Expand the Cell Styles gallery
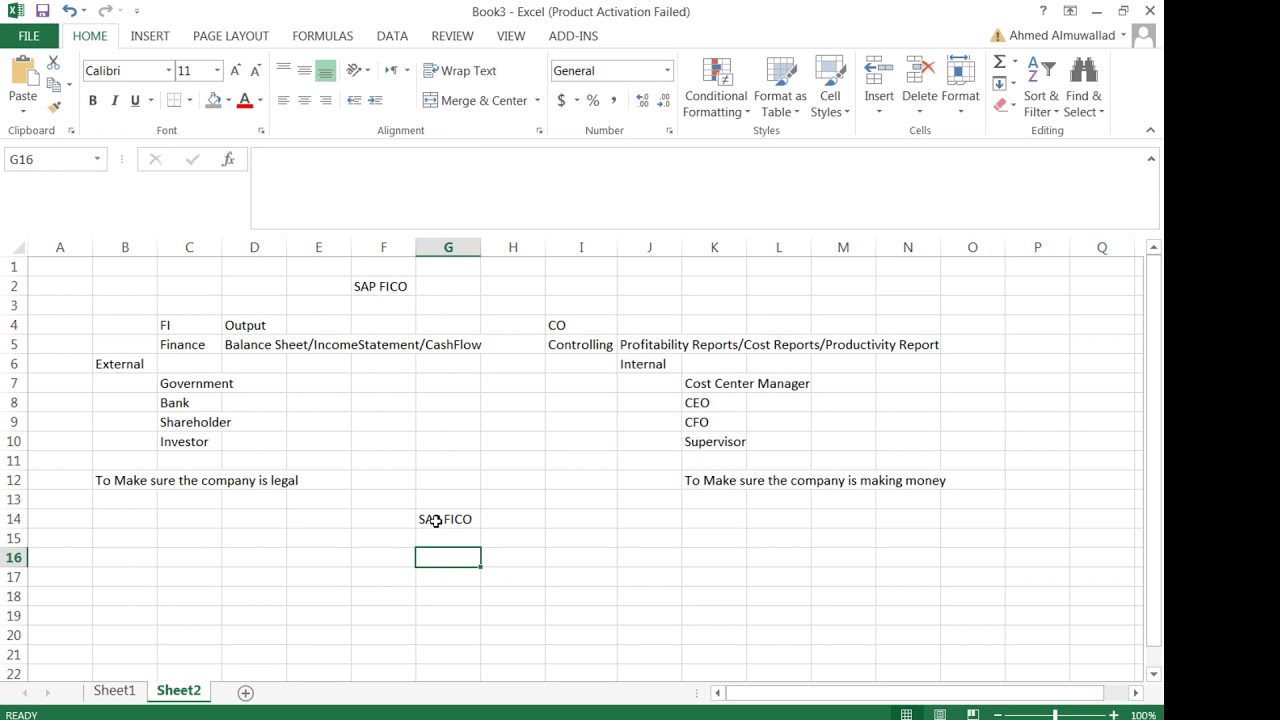1280x720 pixels. (830, 87)
